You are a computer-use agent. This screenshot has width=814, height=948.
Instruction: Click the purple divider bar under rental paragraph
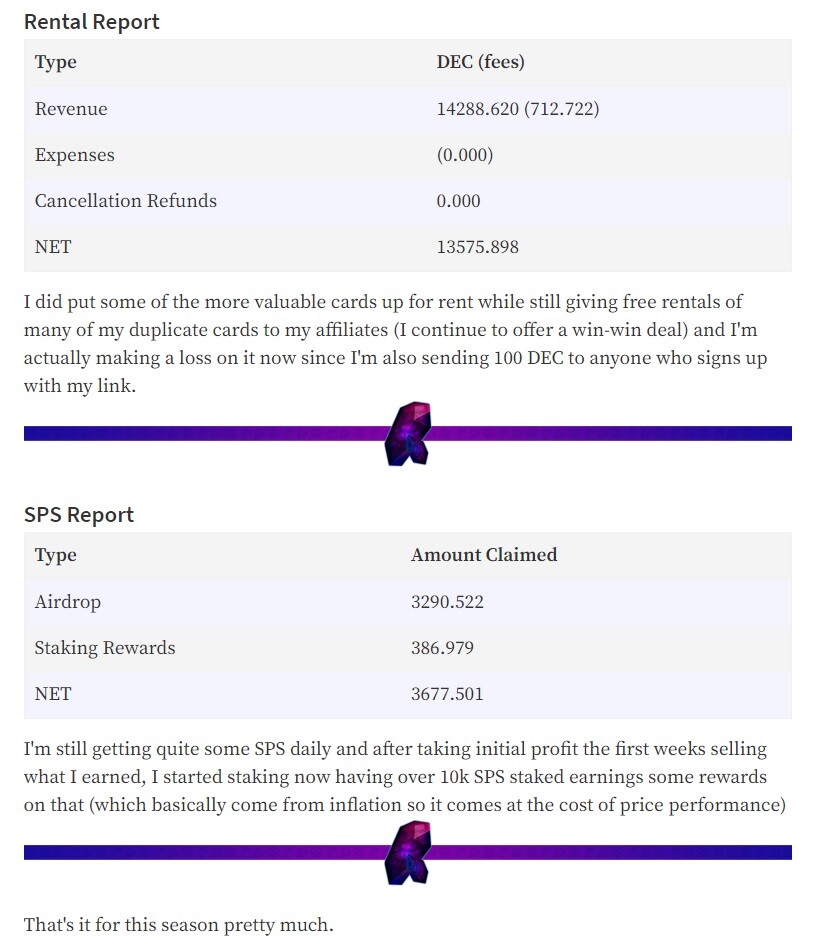click(x=408, y=433)
